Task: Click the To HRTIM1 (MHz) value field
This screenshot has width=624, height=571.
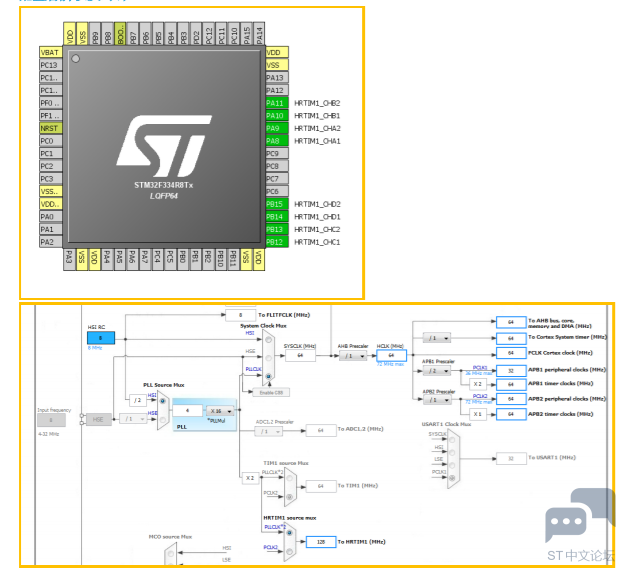Action: pyautogui.click(x=321, y=542)
